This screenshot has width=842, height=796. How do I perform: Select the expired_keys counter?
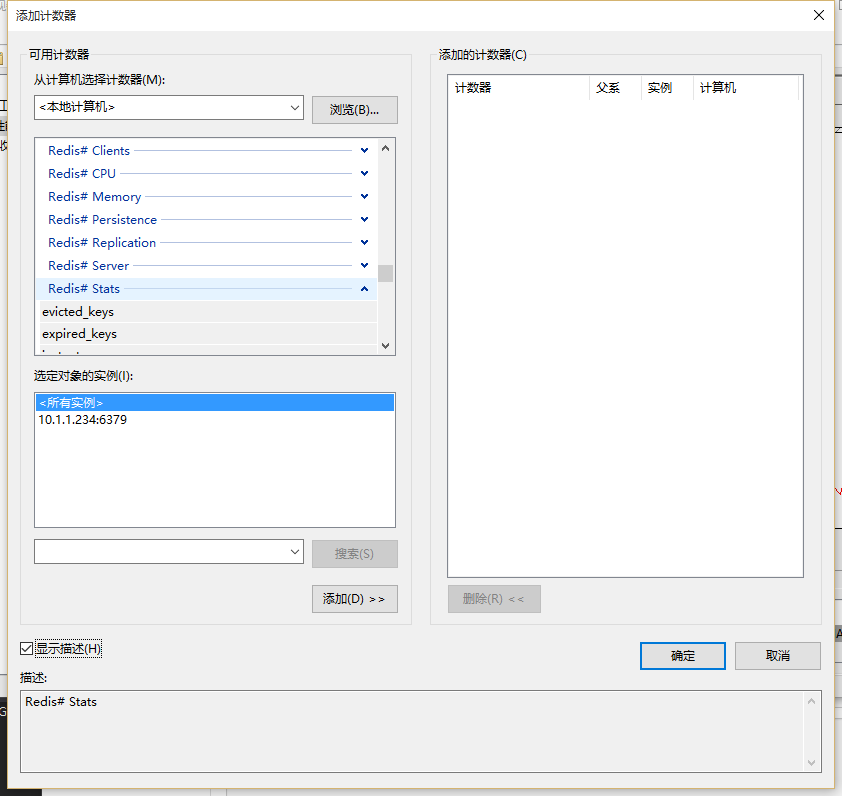pos(207,334)
